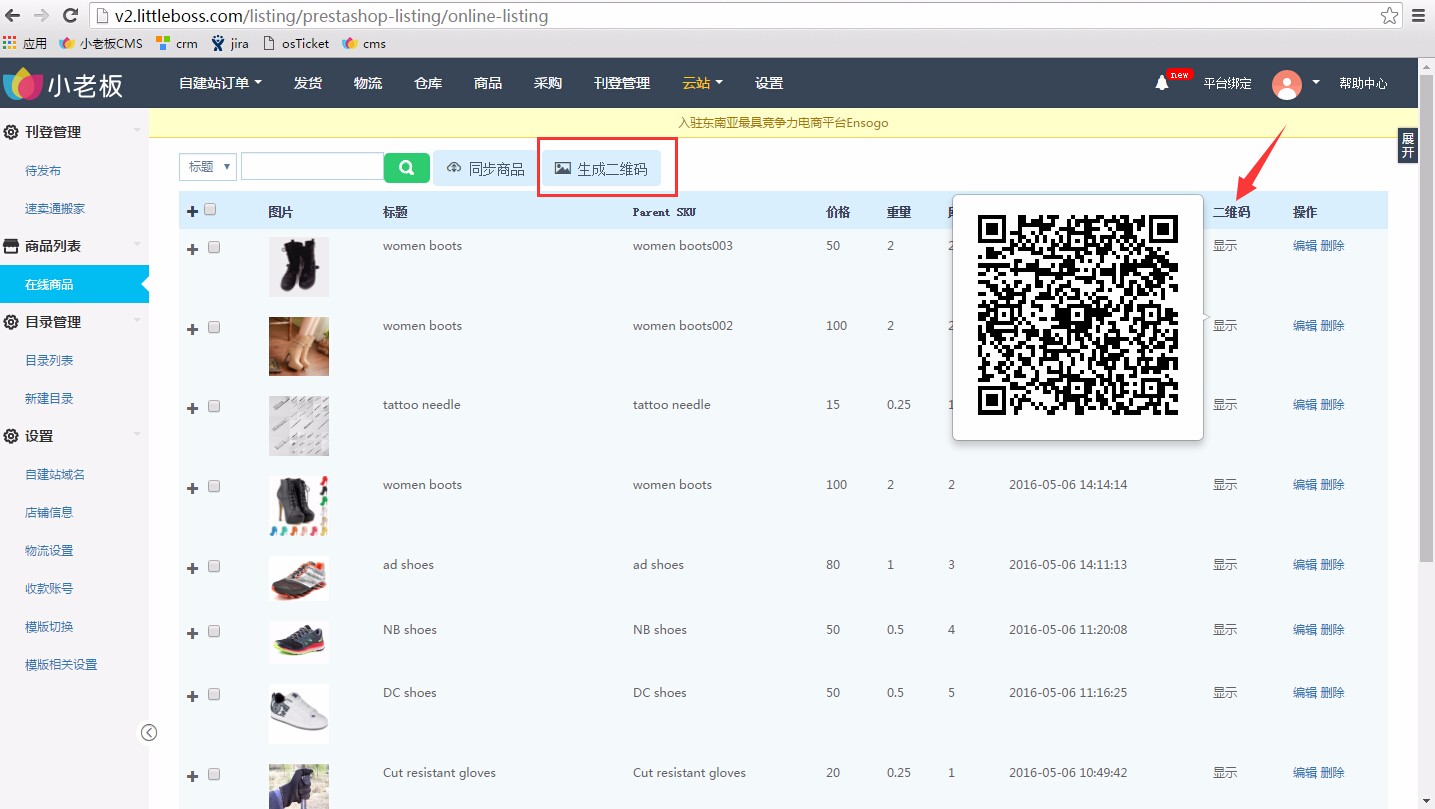Expand the women boots002 row
The height and width of the screenshot is (809, 1435).
coord(193,329)
